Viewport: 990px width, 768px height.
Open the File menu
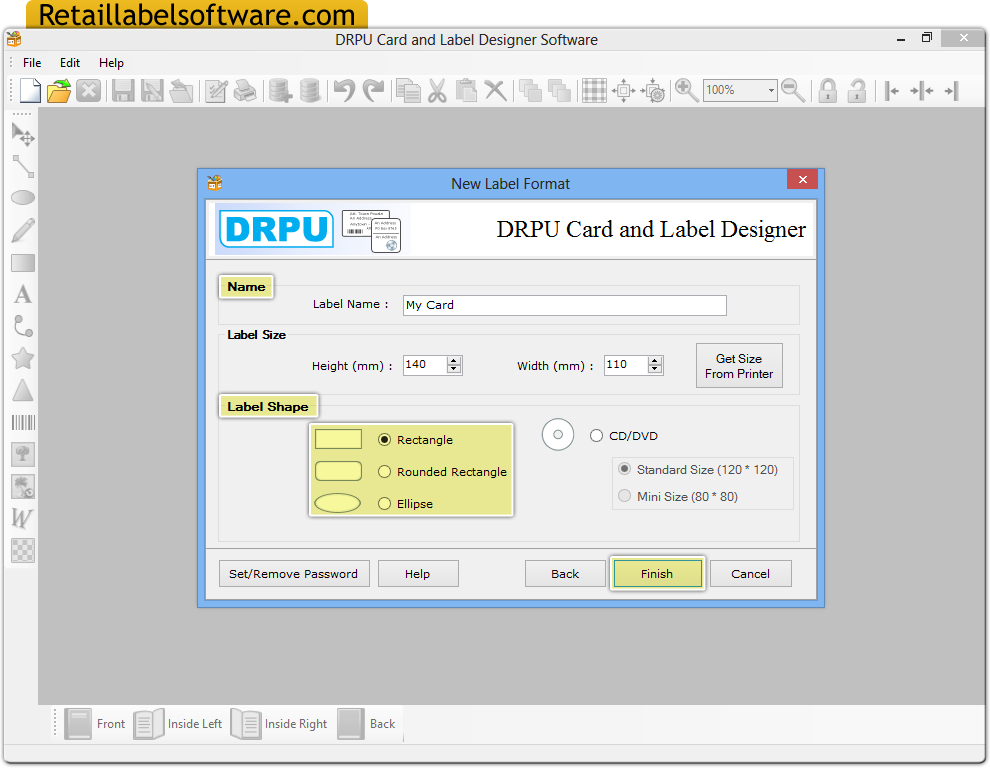click(32, 63)
